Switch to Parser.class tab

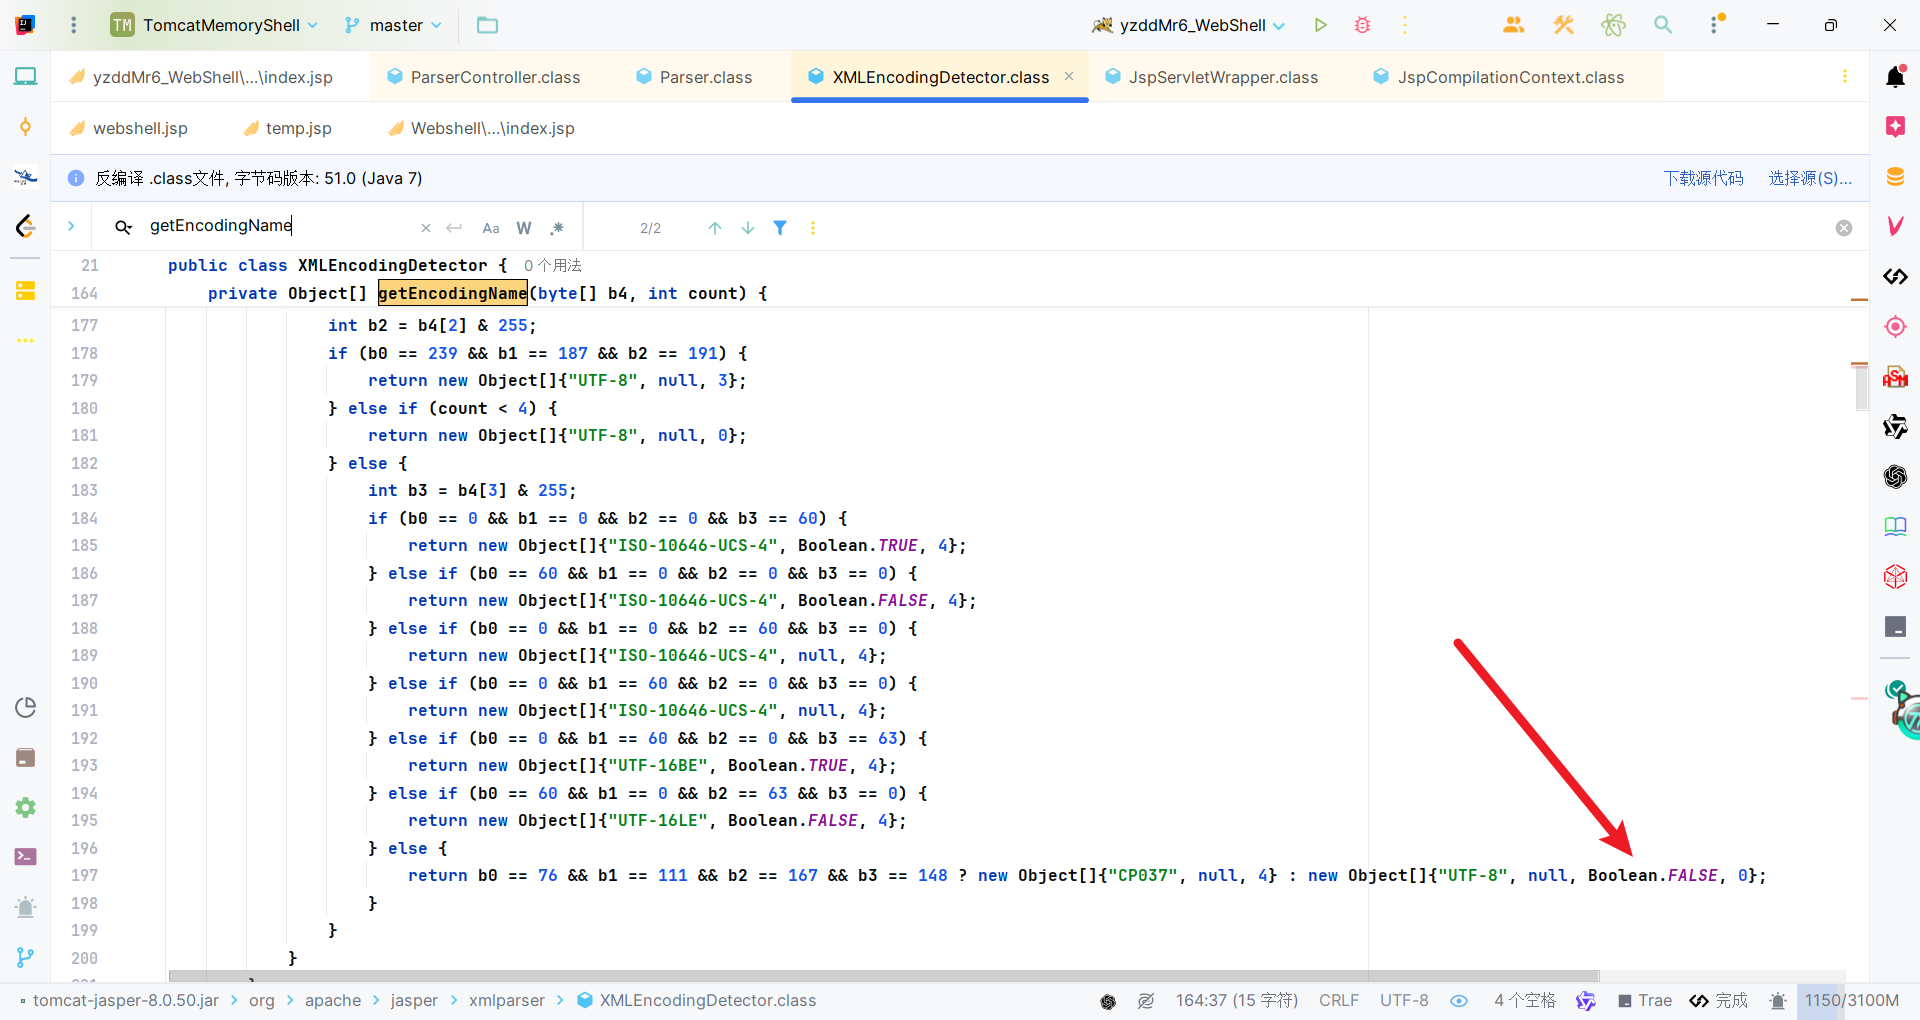coord(694,77)
